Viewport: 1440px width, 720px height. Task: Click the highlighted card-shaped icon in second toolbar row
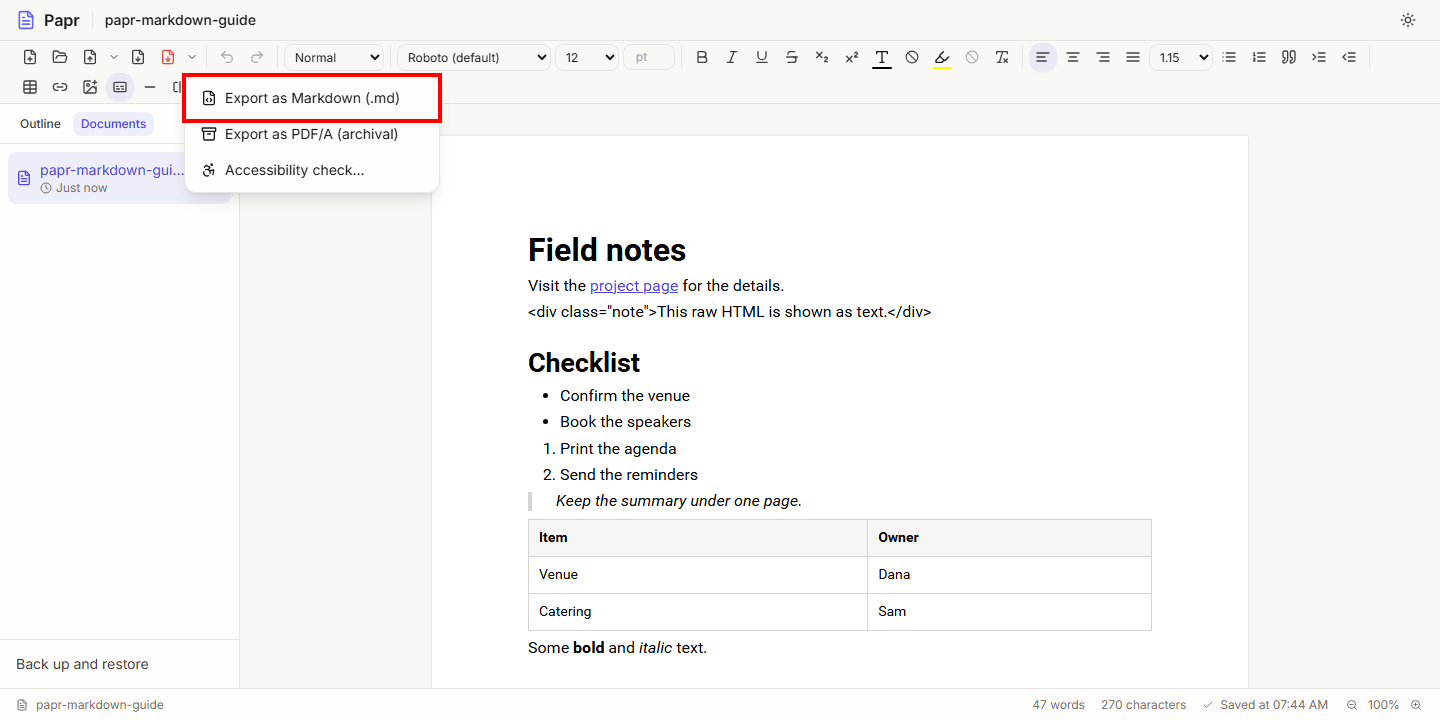click(120, 87)
